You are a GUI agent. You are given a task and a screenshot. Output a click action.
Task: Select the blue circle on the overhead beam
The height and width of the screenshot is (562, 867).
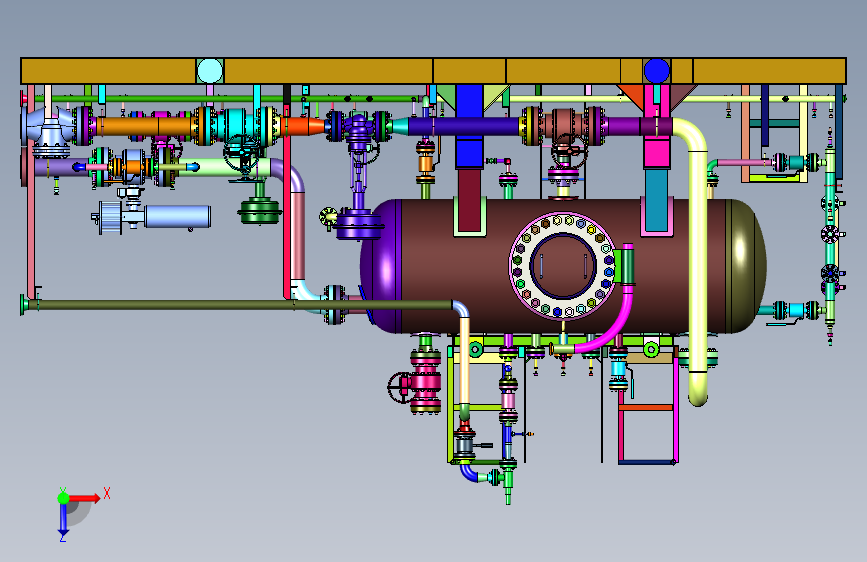pos(656,71)
